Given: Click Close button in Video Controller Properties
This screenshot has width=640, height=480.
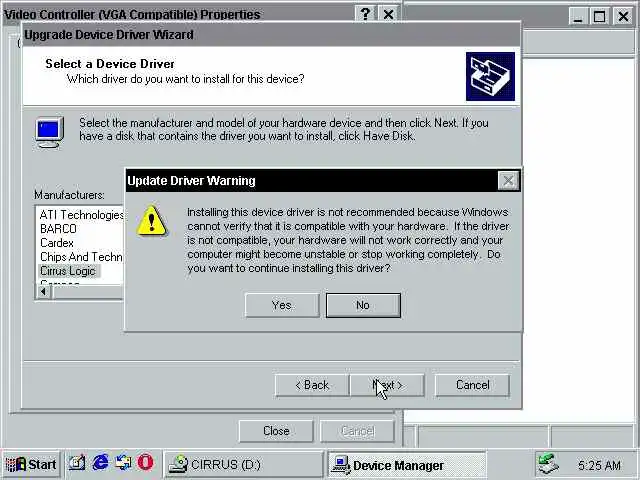Looking at the screenshot, I should [x=276, y=431].
